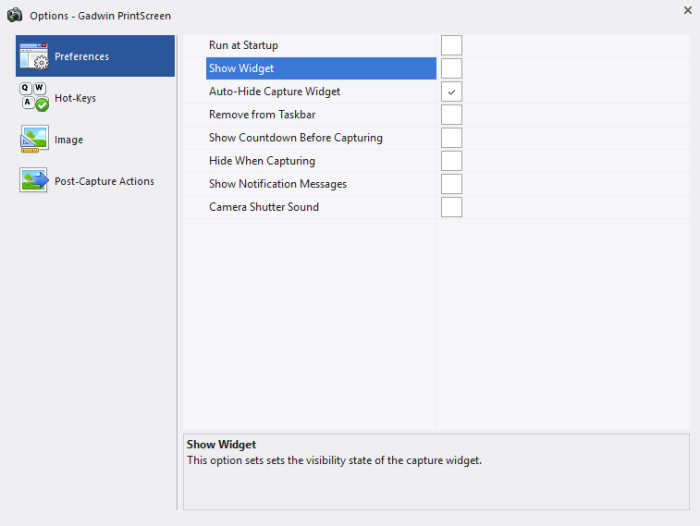
Task: Enable Show Notification Messages checkbox
Action: coord(451,184)
